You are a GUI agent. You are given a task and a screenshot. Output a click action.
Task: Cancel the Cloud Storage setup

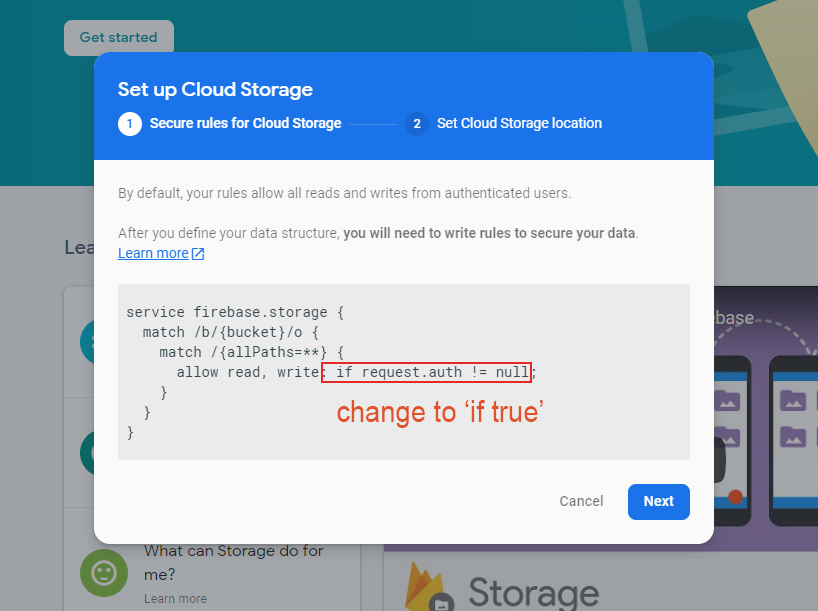581,501
